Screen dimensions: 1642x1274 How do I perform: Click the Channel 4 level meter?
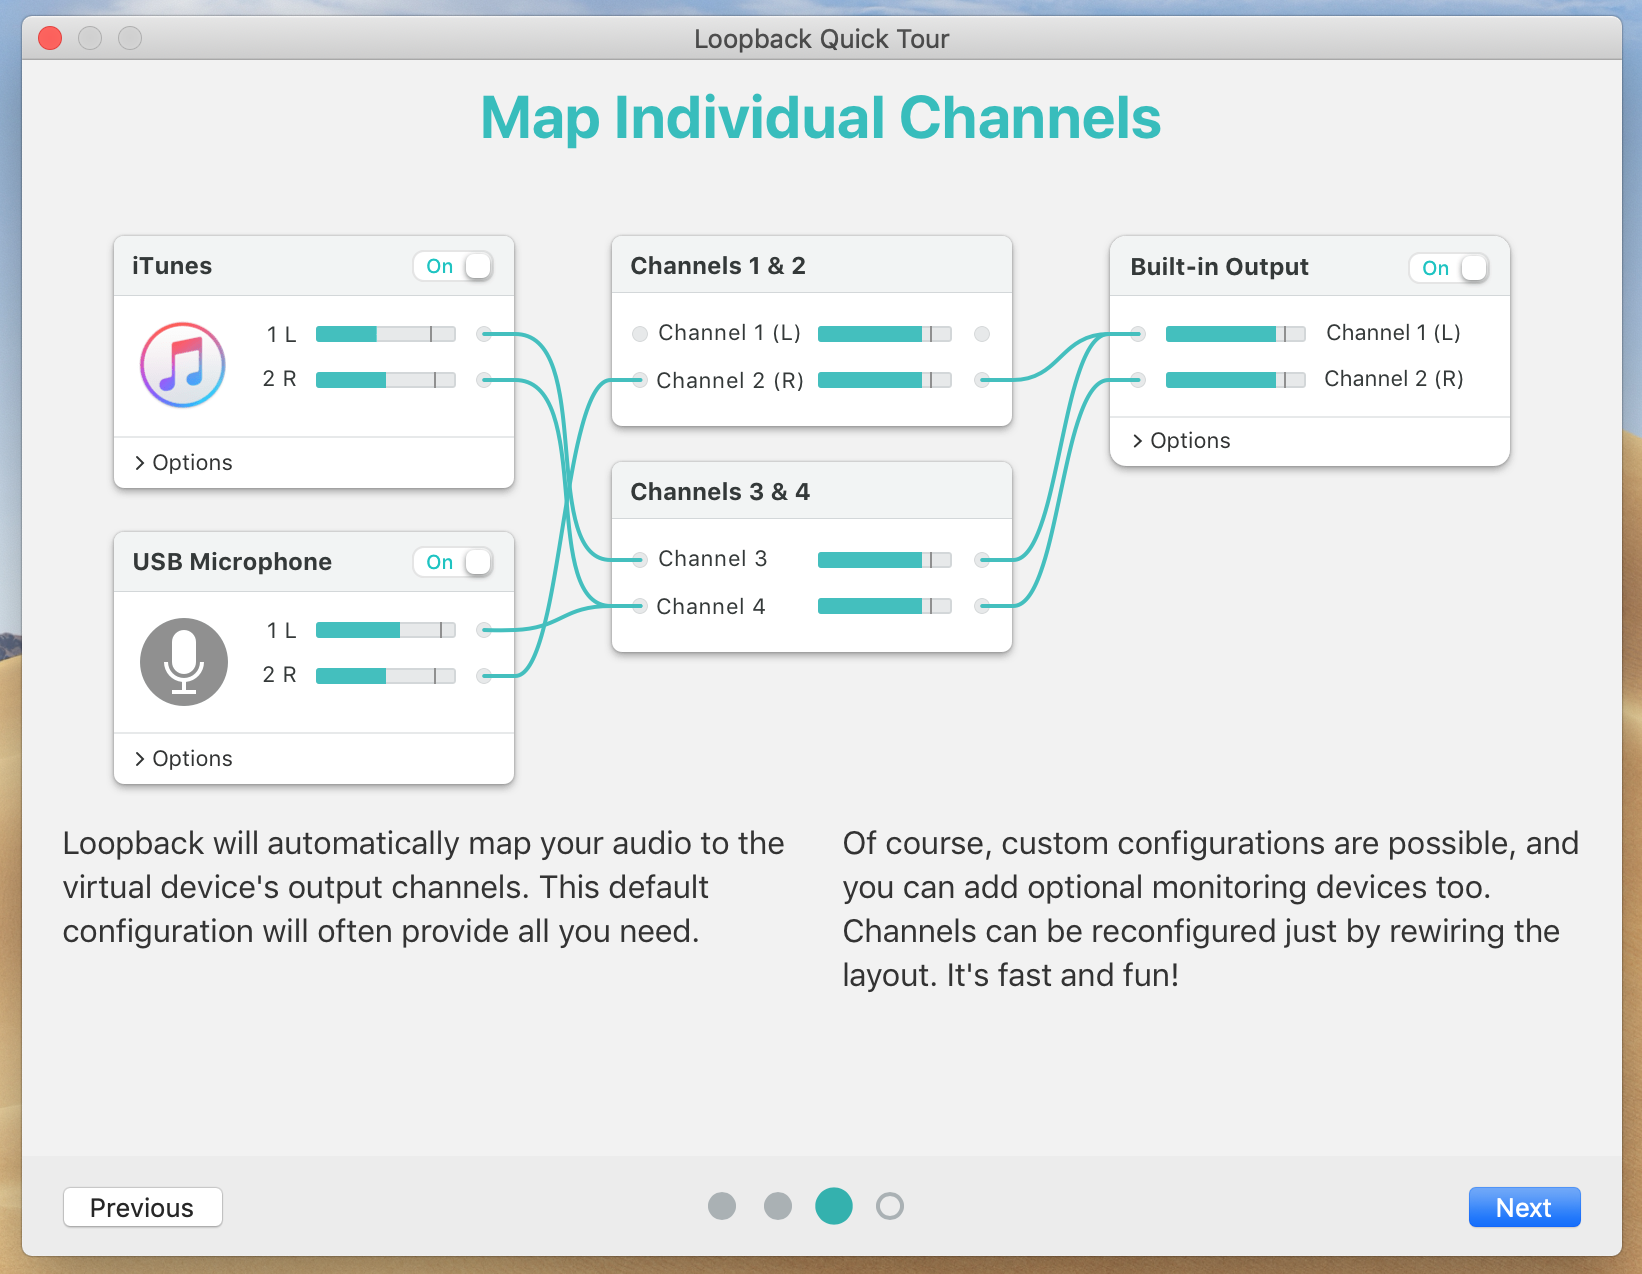(885, 606)
